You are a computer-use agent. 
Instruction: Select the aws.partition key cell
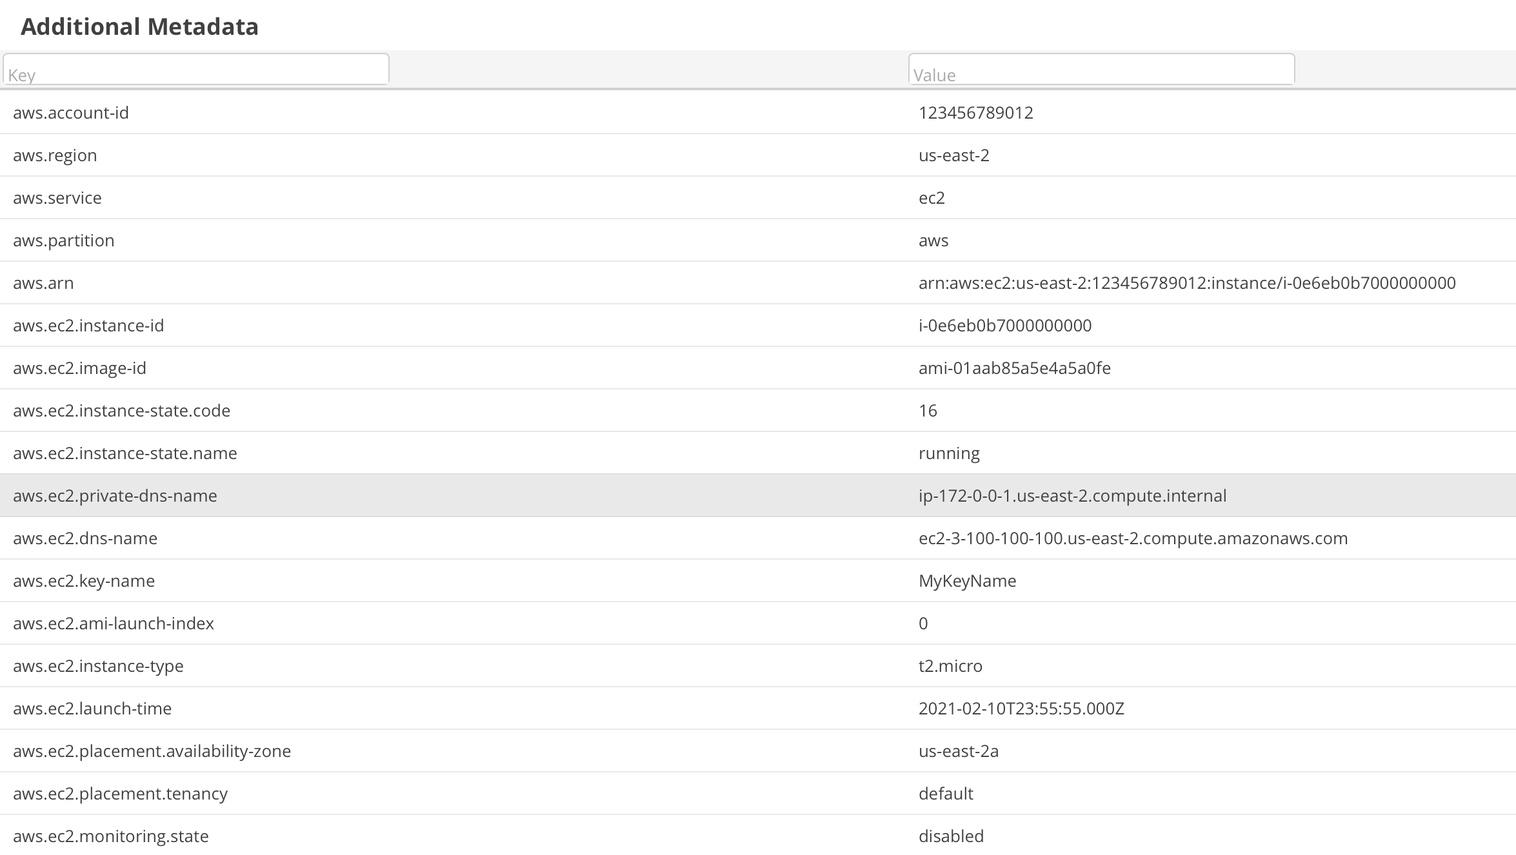[x=64, y=241]
